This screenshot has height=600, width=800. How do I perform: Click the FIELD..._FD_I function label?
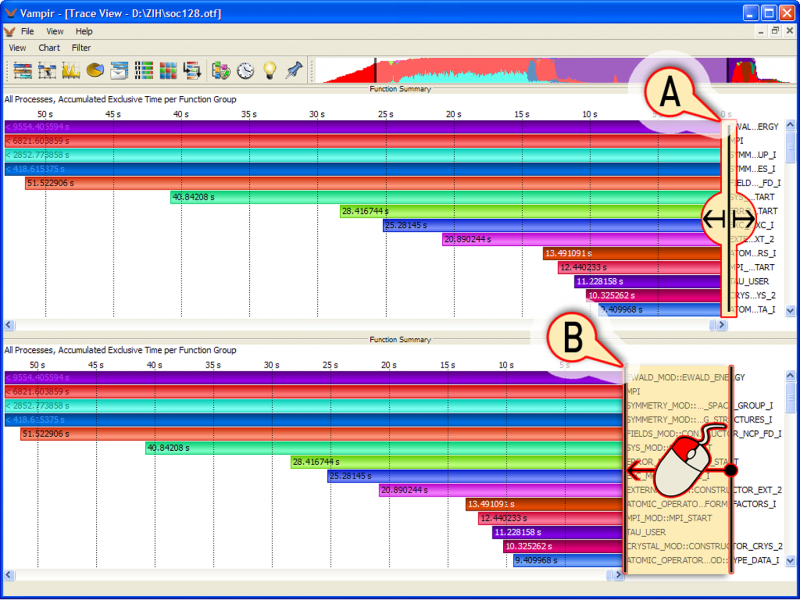(x=755, y=183)
